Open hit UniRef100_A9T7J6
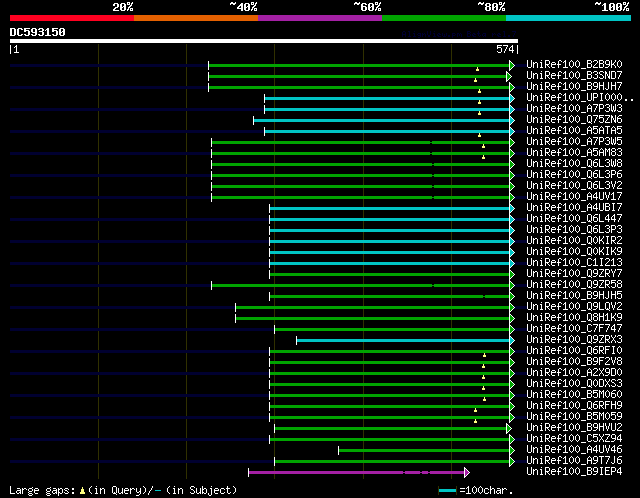The height and width of the screenshot is (498, 640). [x=574, y=461]
